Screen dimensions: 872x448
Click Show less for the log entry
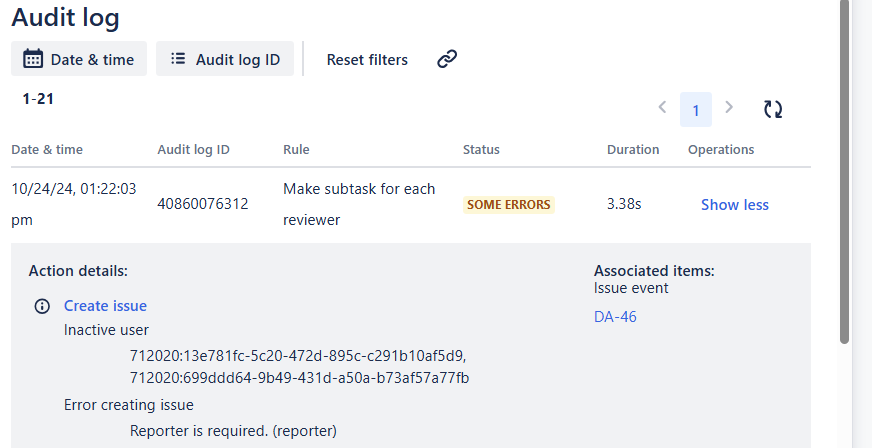coord(735,205)
